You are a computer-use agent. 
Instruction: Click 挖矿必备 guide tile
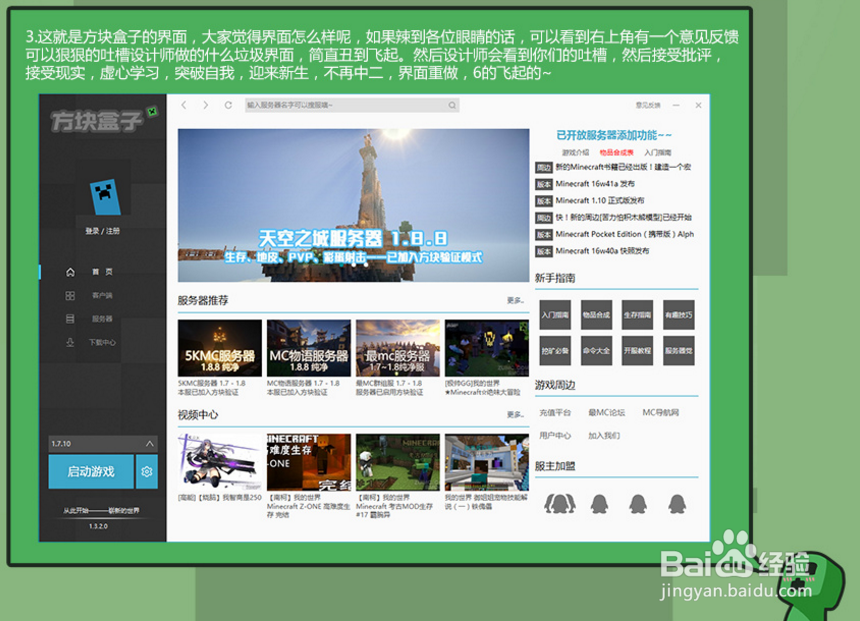(555, 351)
